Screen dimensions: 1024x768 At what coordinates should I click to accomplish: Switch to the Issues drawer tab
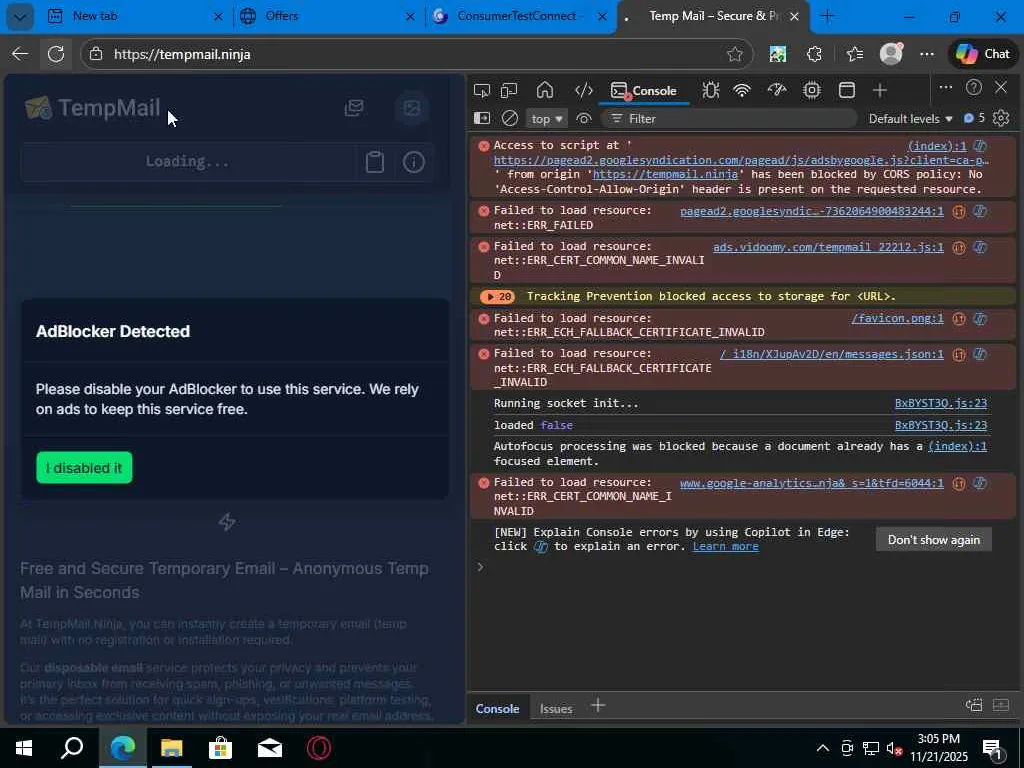[556, 709]
